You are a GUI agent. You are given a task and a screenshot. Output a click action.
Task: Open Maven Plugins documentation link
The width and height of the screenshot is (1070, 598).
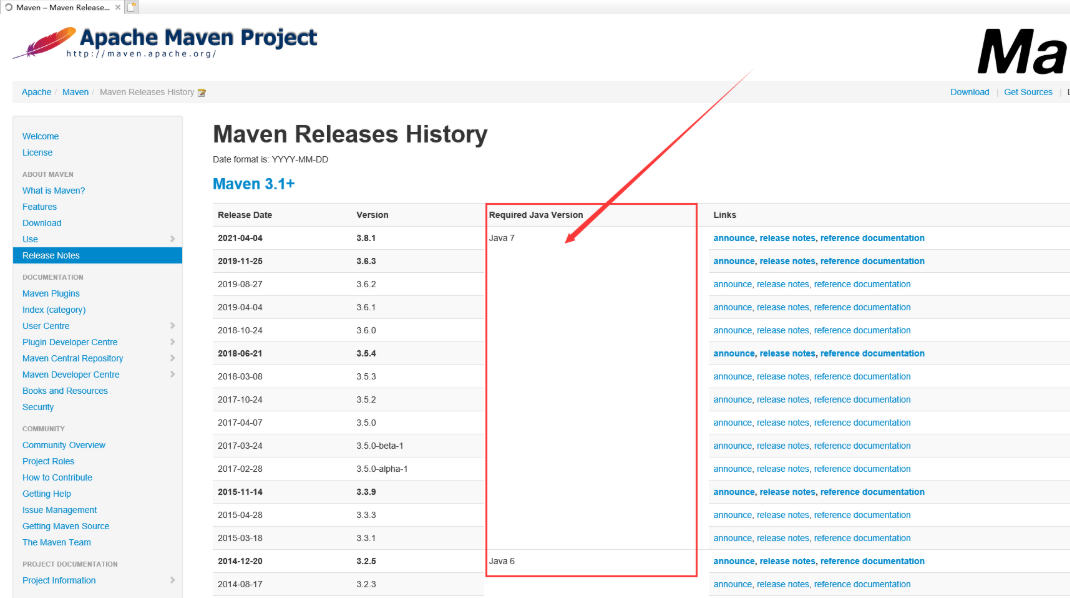[x=50, y=294]
